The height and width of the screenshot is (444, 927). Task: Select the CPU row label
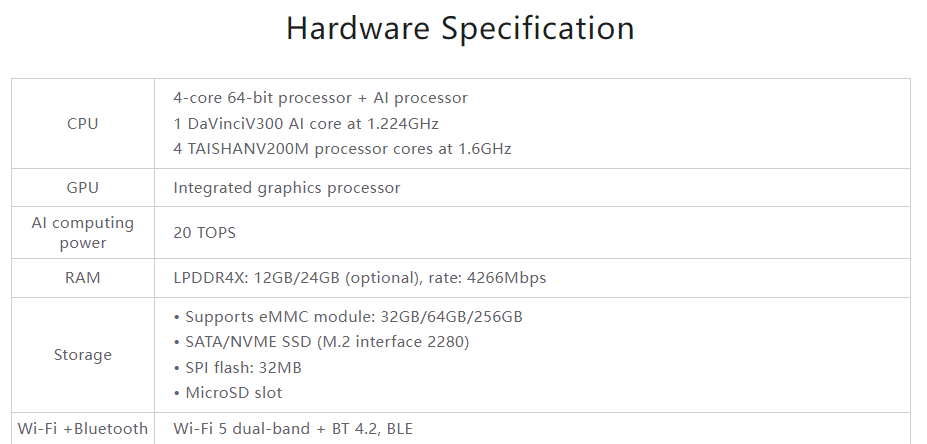coord(83,124)
